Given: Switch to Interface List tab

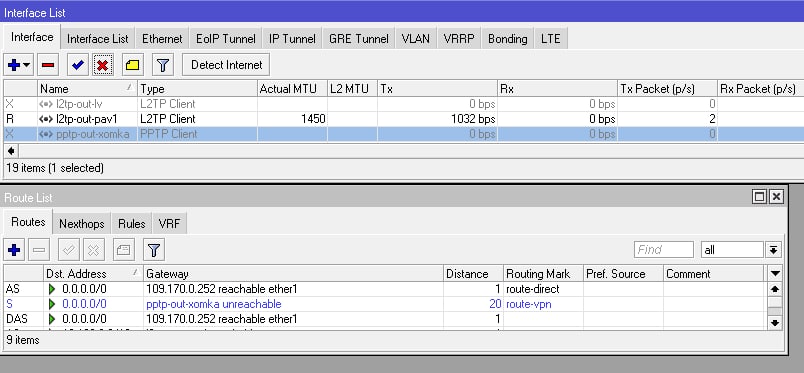Looking at the screenshot, I should (97, 39).
